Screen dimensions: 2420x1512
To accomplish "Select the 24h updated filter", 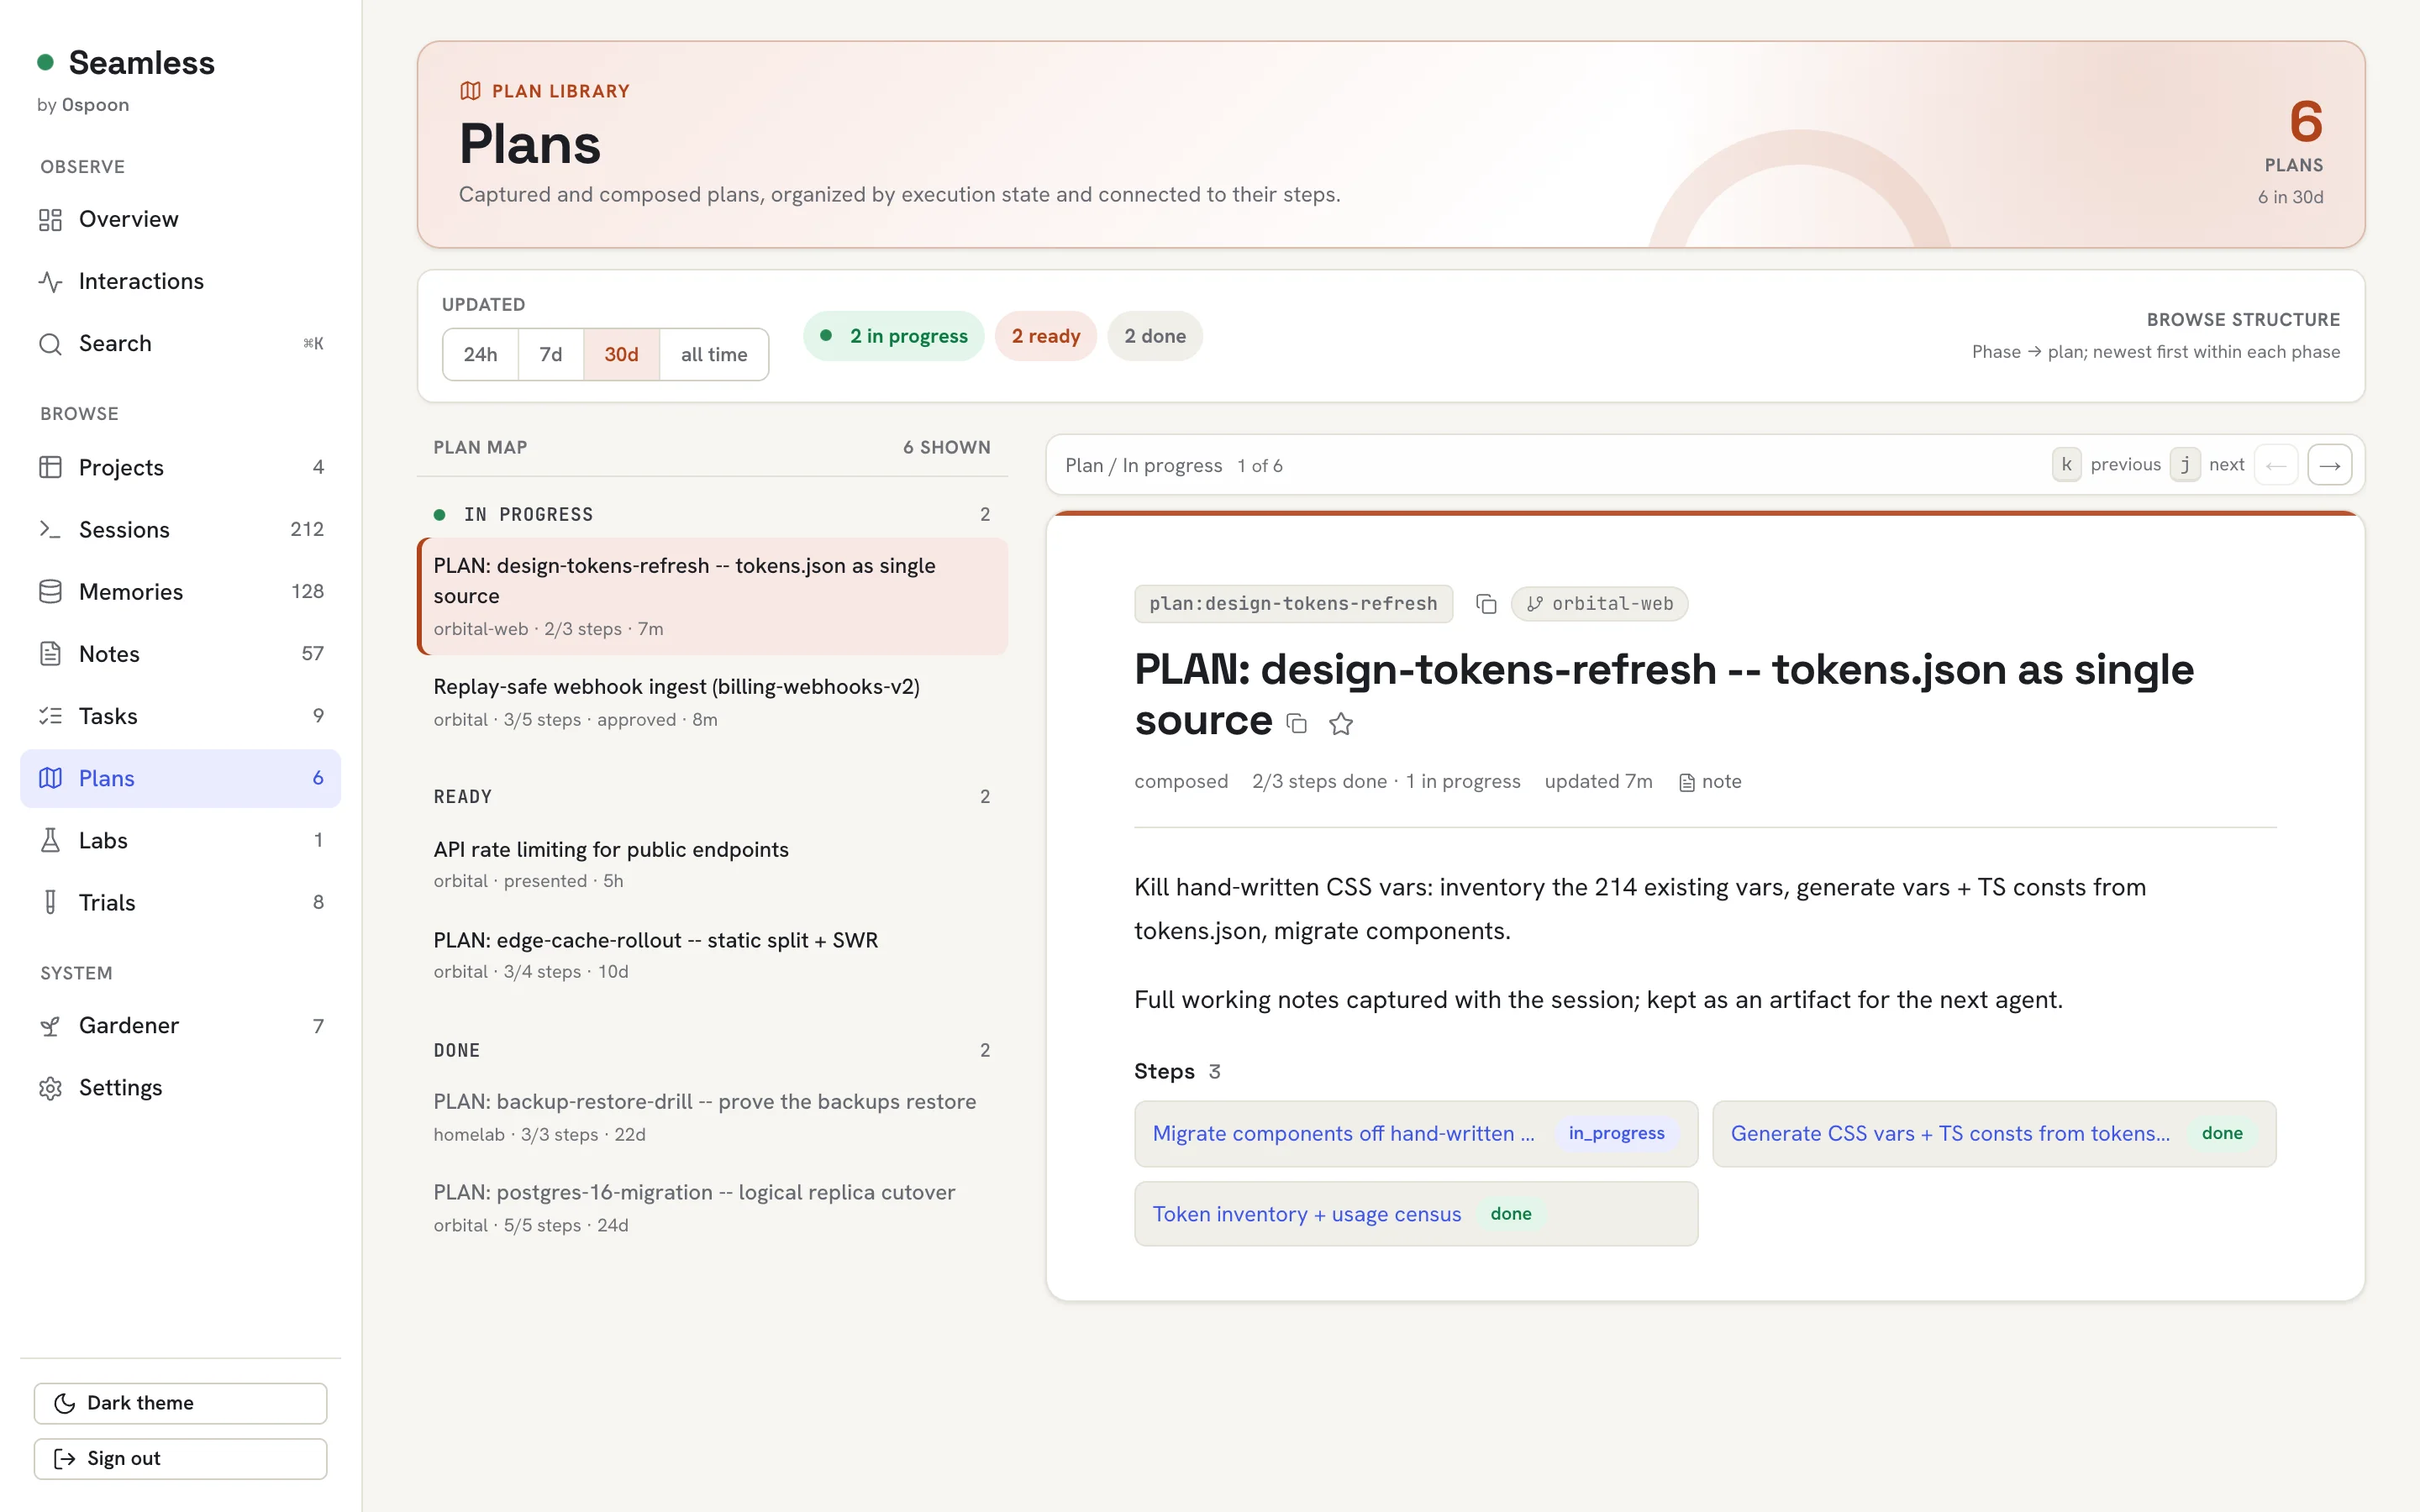I will click(x=480, y=354).
